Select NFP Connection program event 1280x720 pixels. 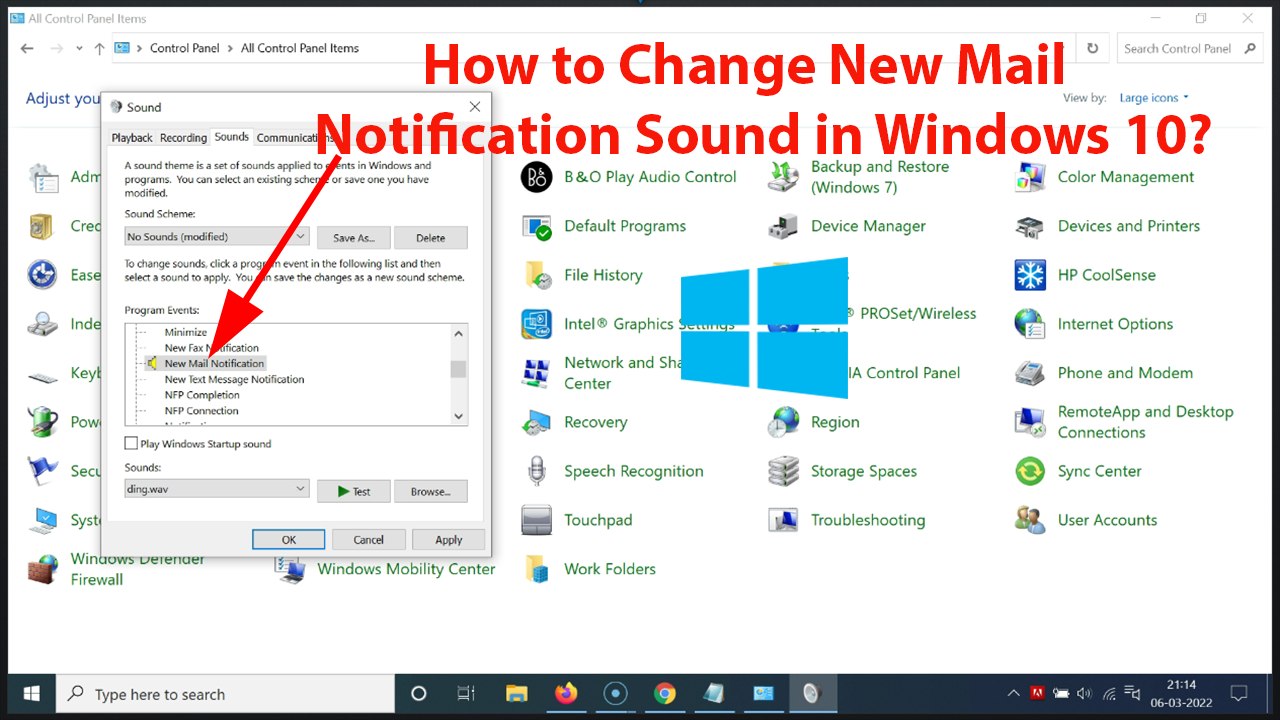202,410
